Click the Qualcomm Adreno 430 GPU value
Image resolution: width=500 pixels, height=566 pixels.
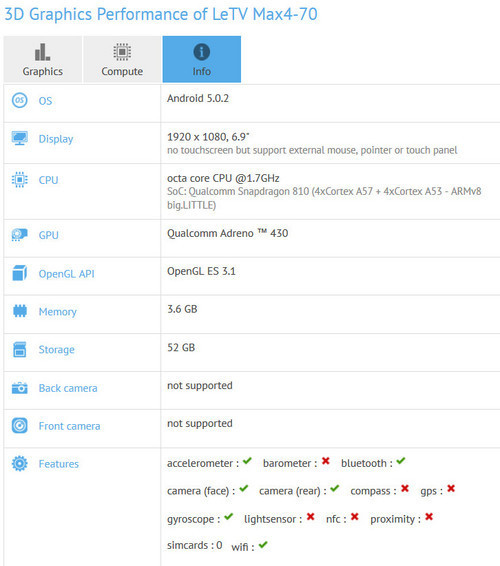pos(227,234)
